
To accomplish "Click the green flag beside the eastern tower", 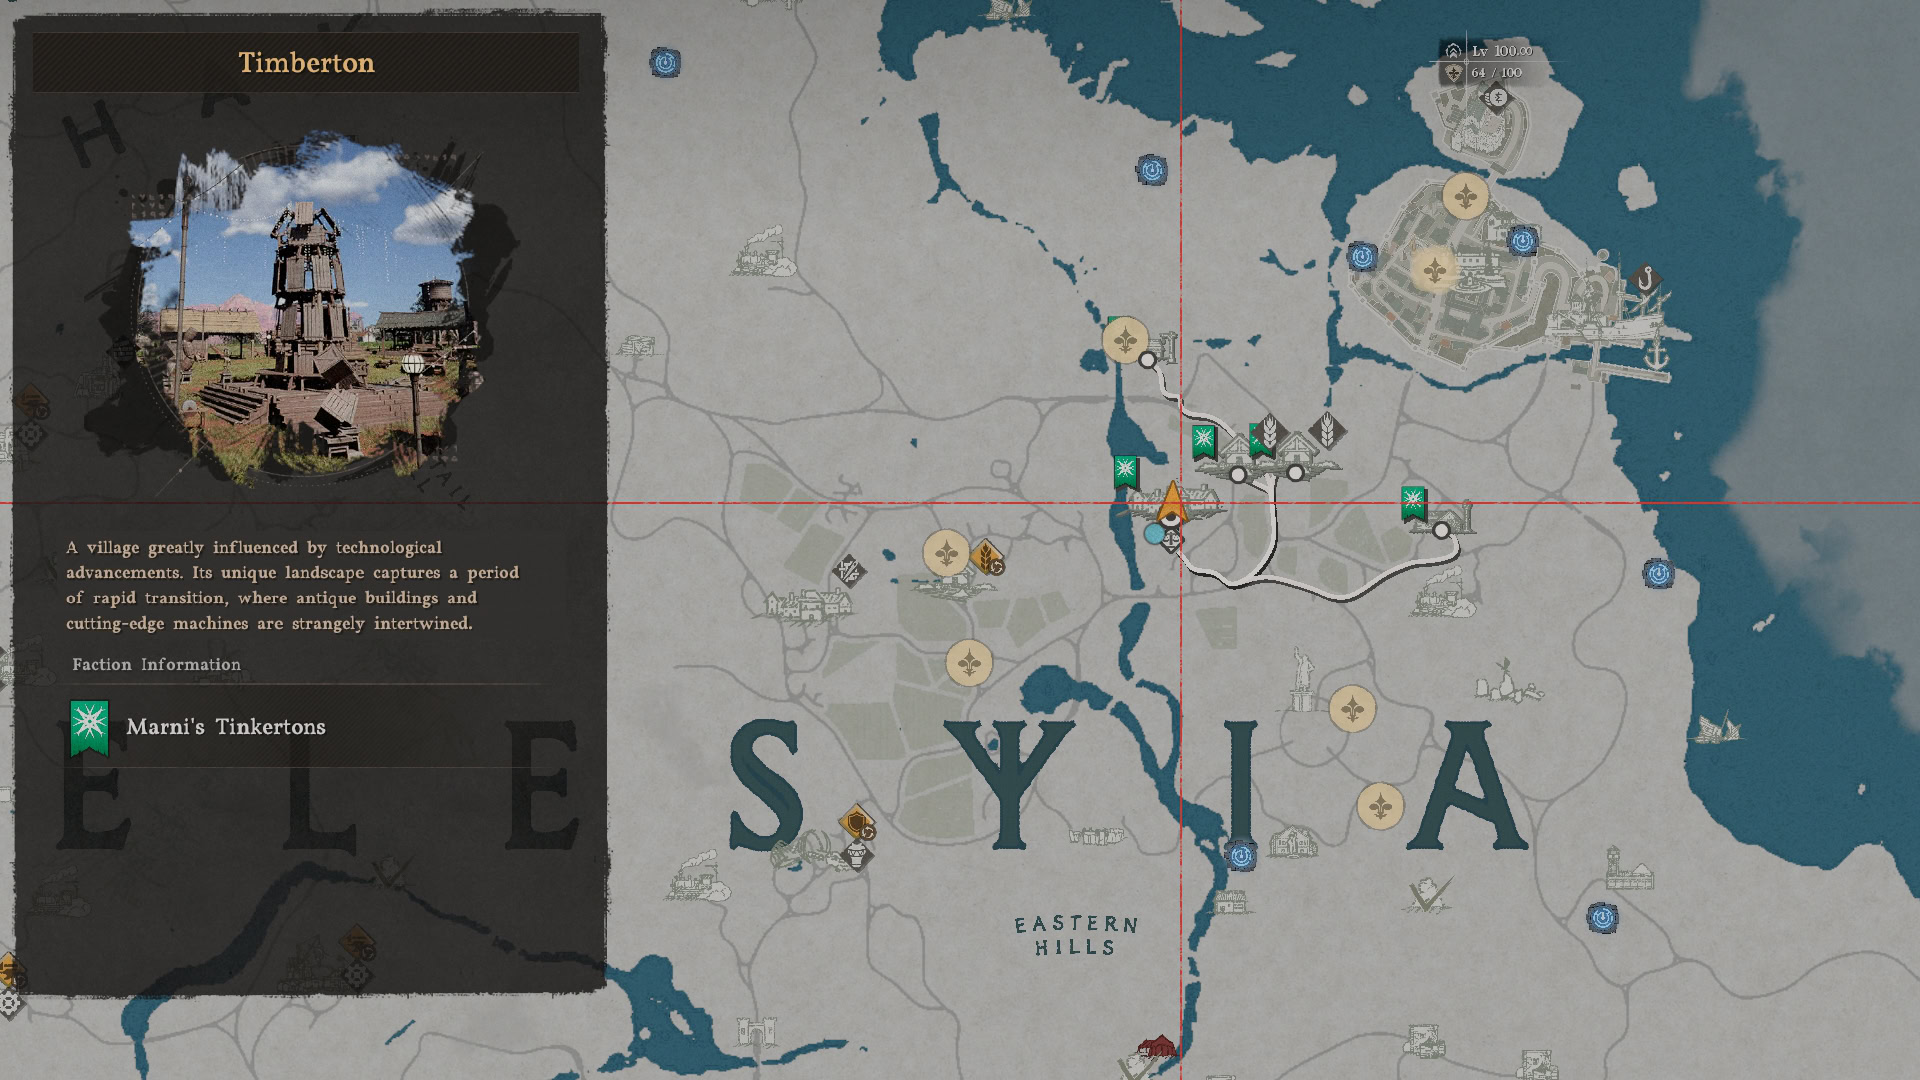I will (1413, 504).
